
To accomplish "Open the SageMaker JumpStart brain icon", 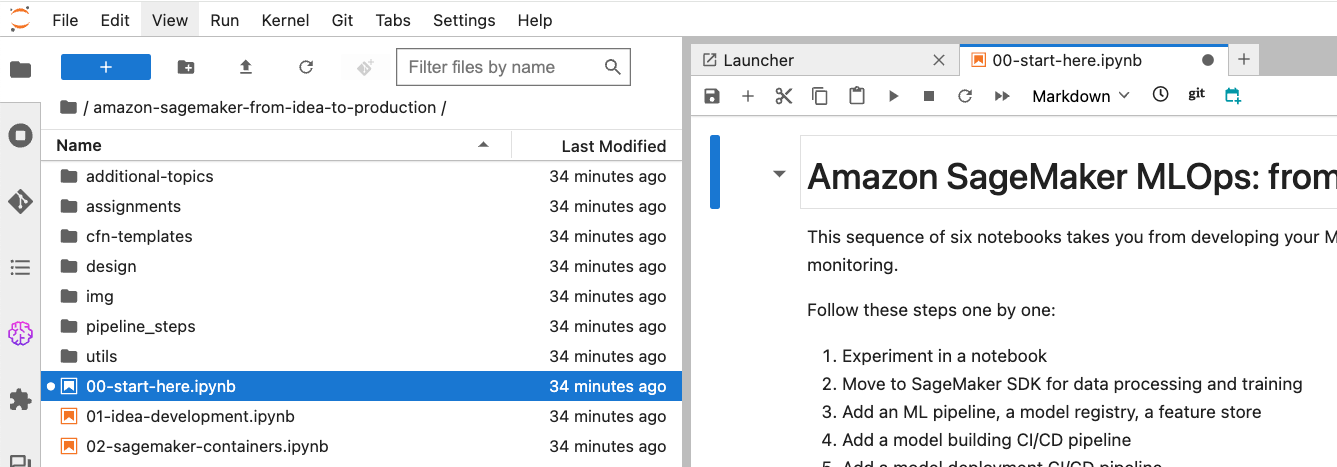I will point(20,333).
